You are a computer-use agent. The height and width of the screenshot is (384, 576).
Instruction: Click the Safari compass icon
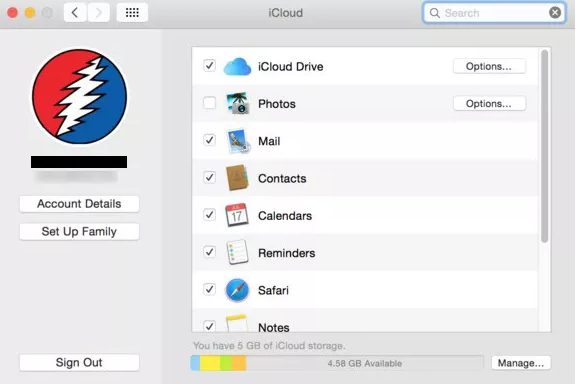click(x=237, y=290)
